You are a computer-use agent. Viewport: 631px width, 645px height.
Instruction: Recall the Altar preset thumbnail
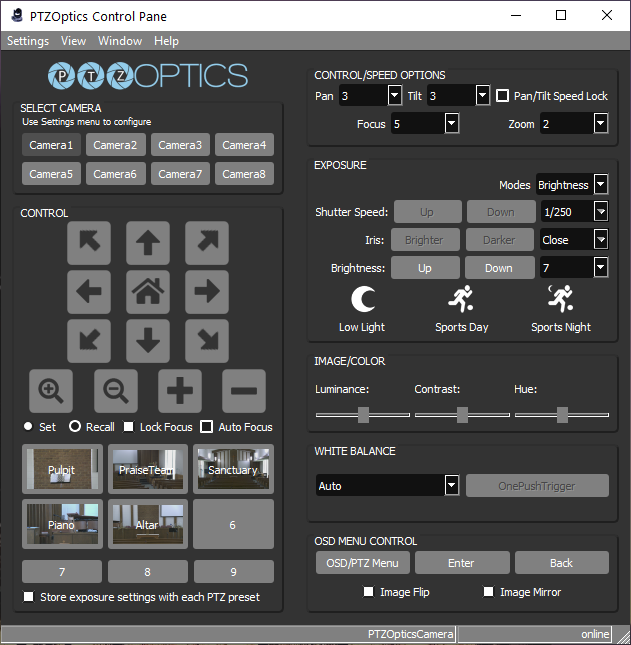pyautogui.click(x=148, y=524)
